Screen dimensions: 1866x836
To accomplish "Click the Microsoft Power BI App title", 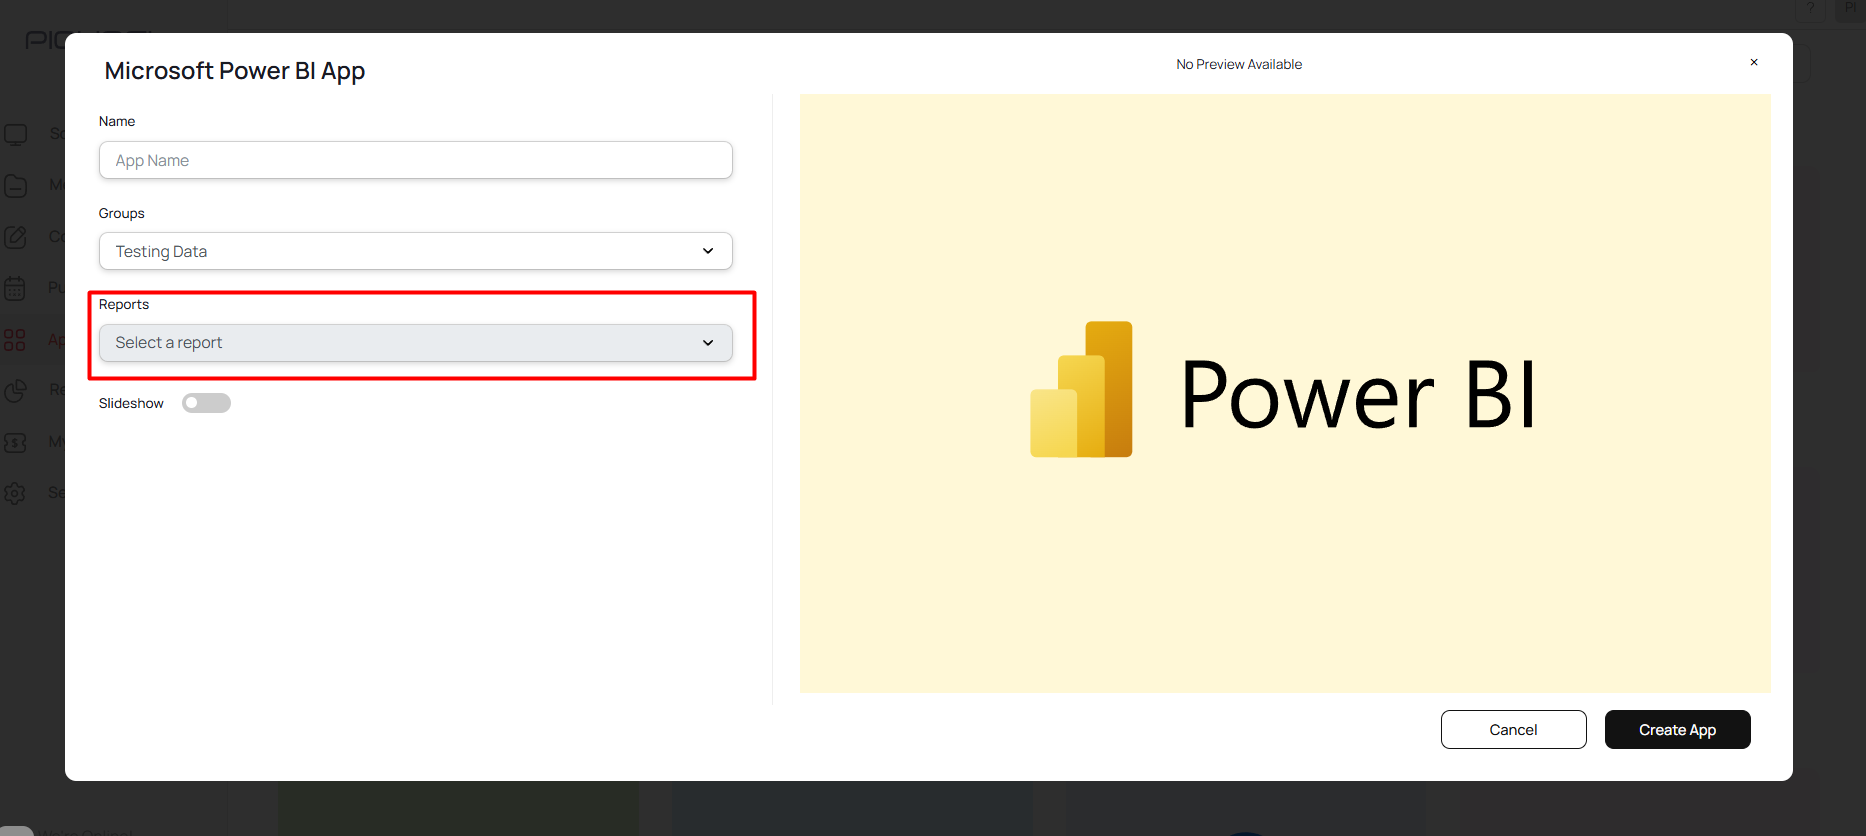I will tap(235, 71).
